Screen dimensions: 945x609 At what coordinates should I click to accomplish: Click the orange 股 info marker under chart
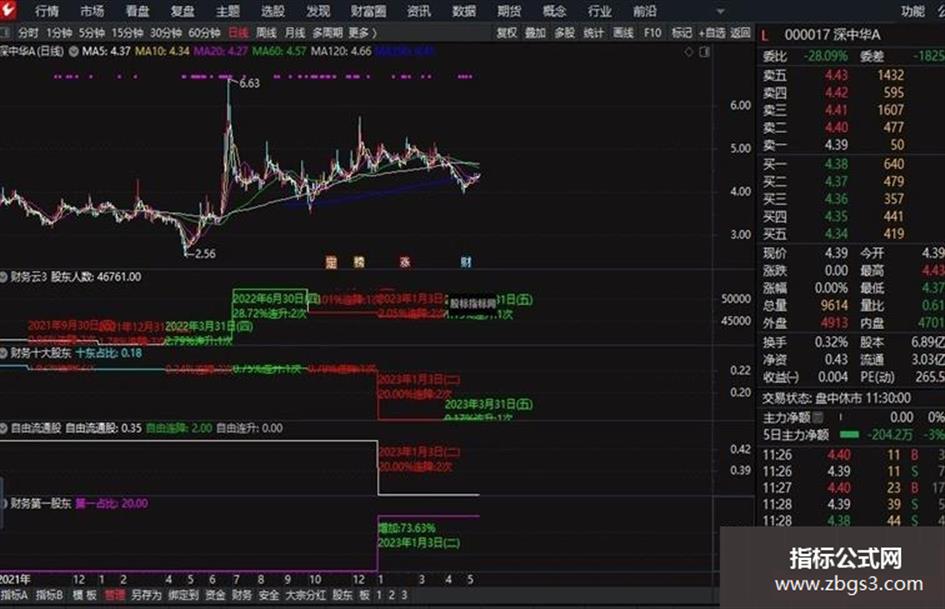pos(359,262)
